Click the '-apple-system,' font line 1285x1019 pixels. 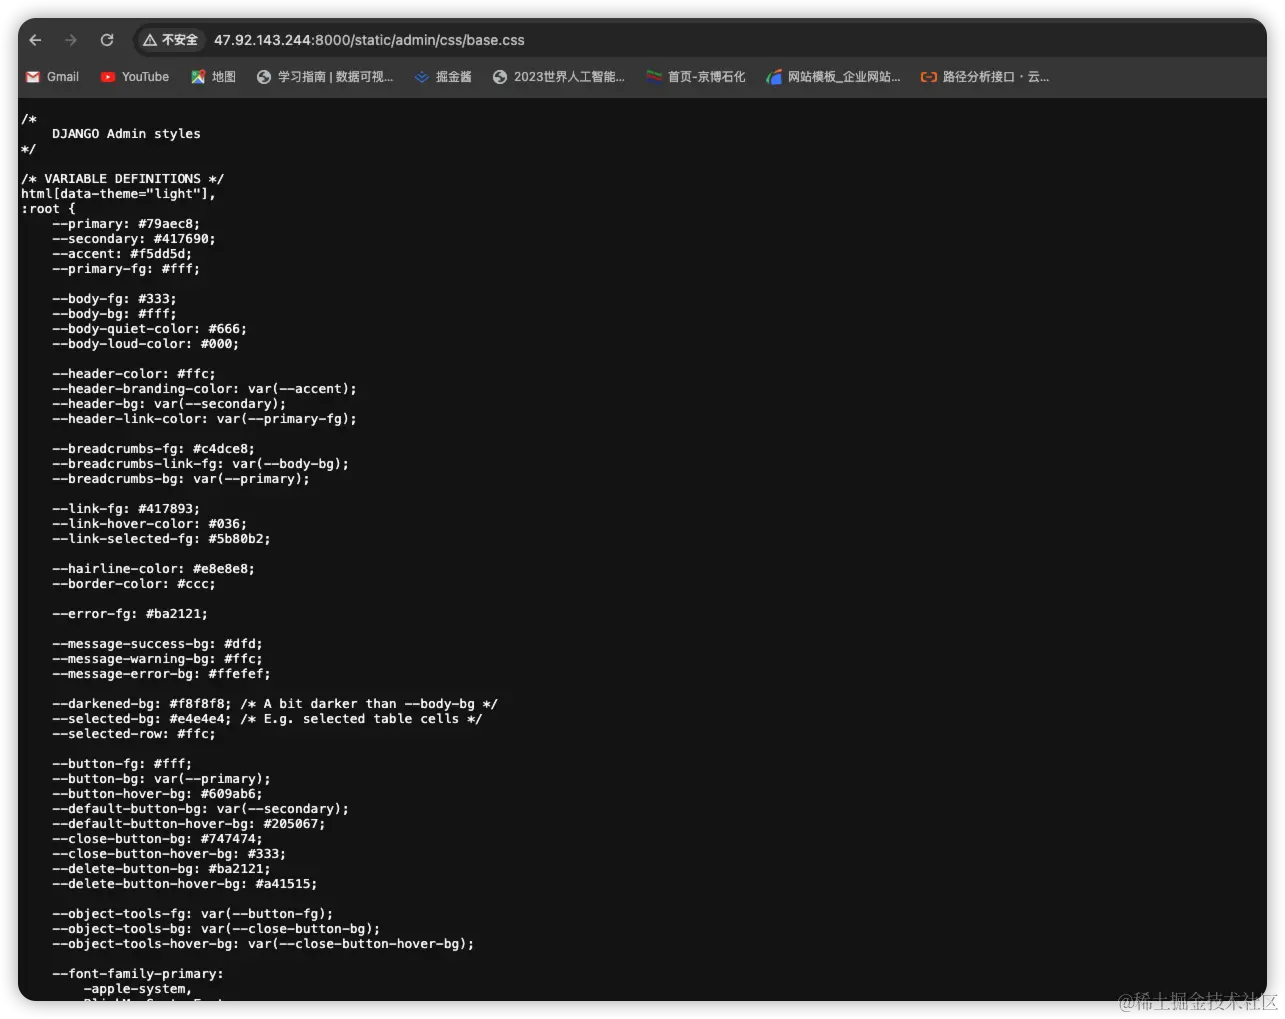(x=138, y=989)
